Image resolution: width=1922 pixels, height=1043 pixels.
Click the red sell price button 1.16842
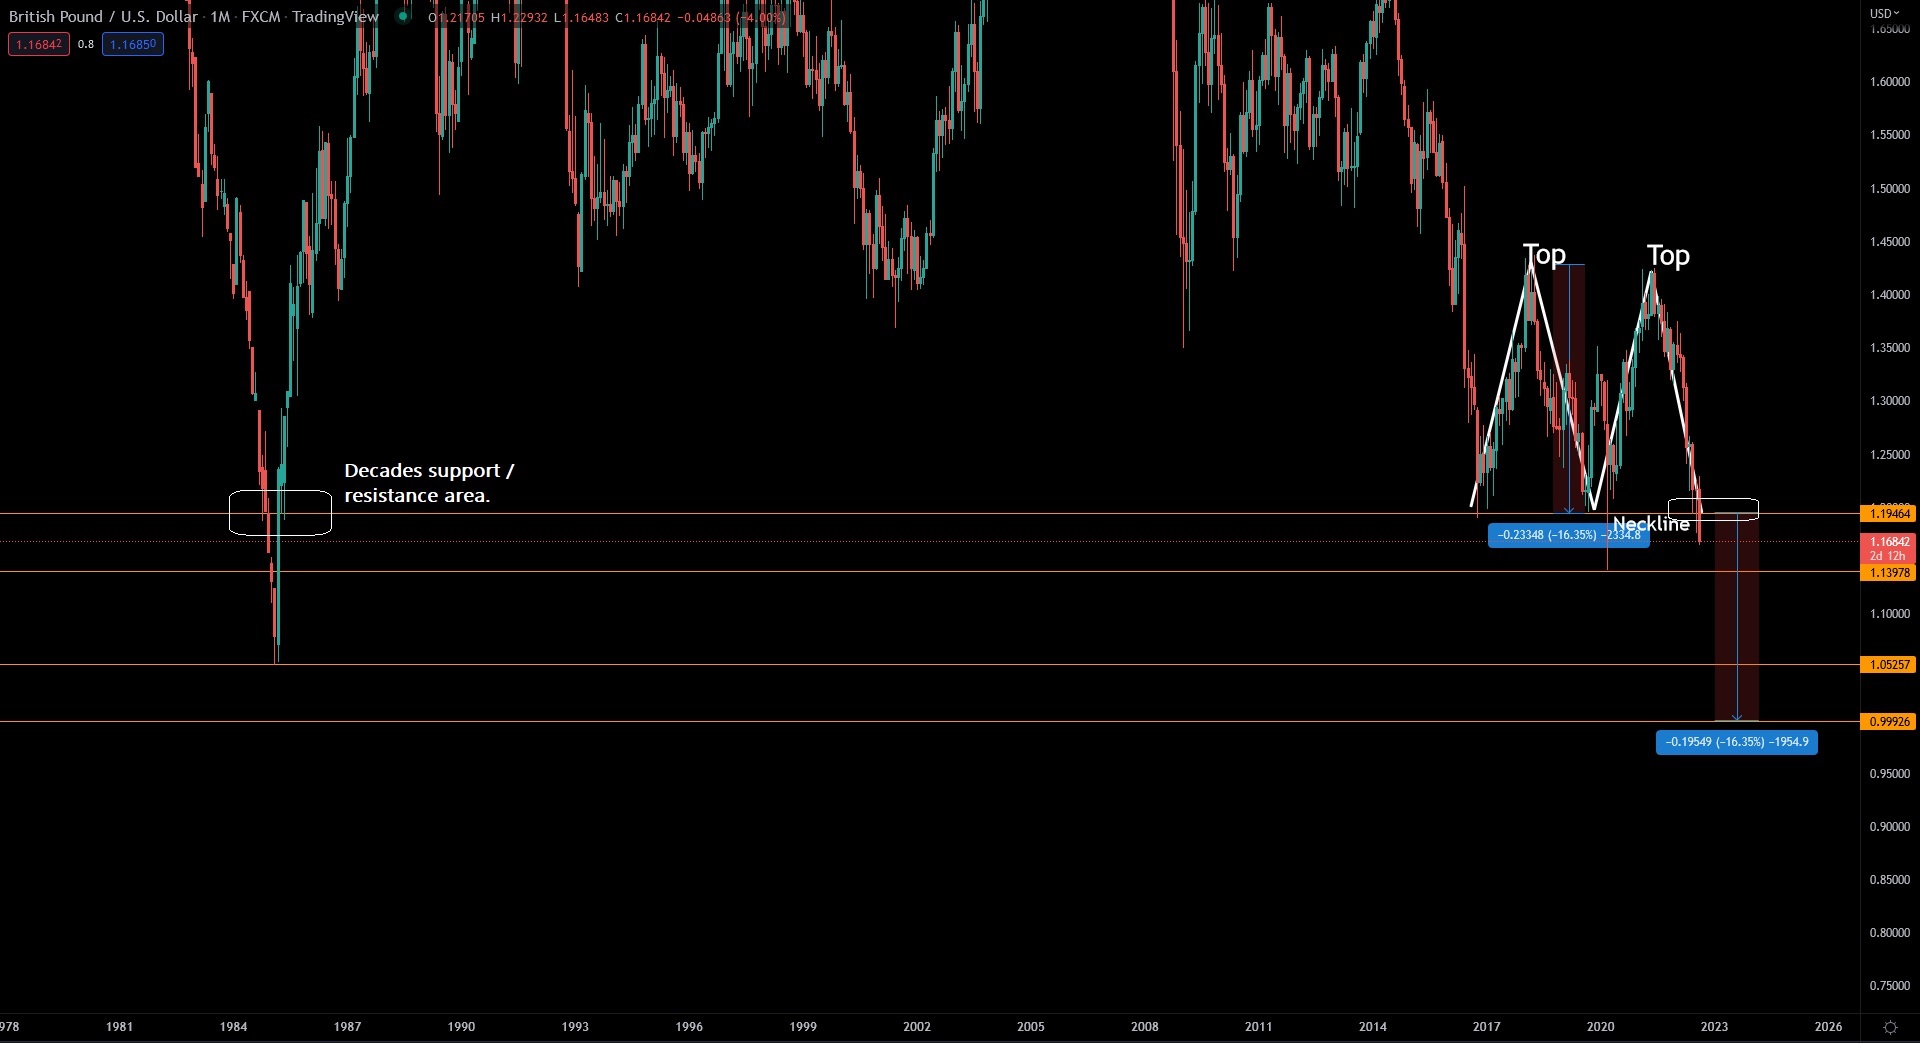pos(38,44)
